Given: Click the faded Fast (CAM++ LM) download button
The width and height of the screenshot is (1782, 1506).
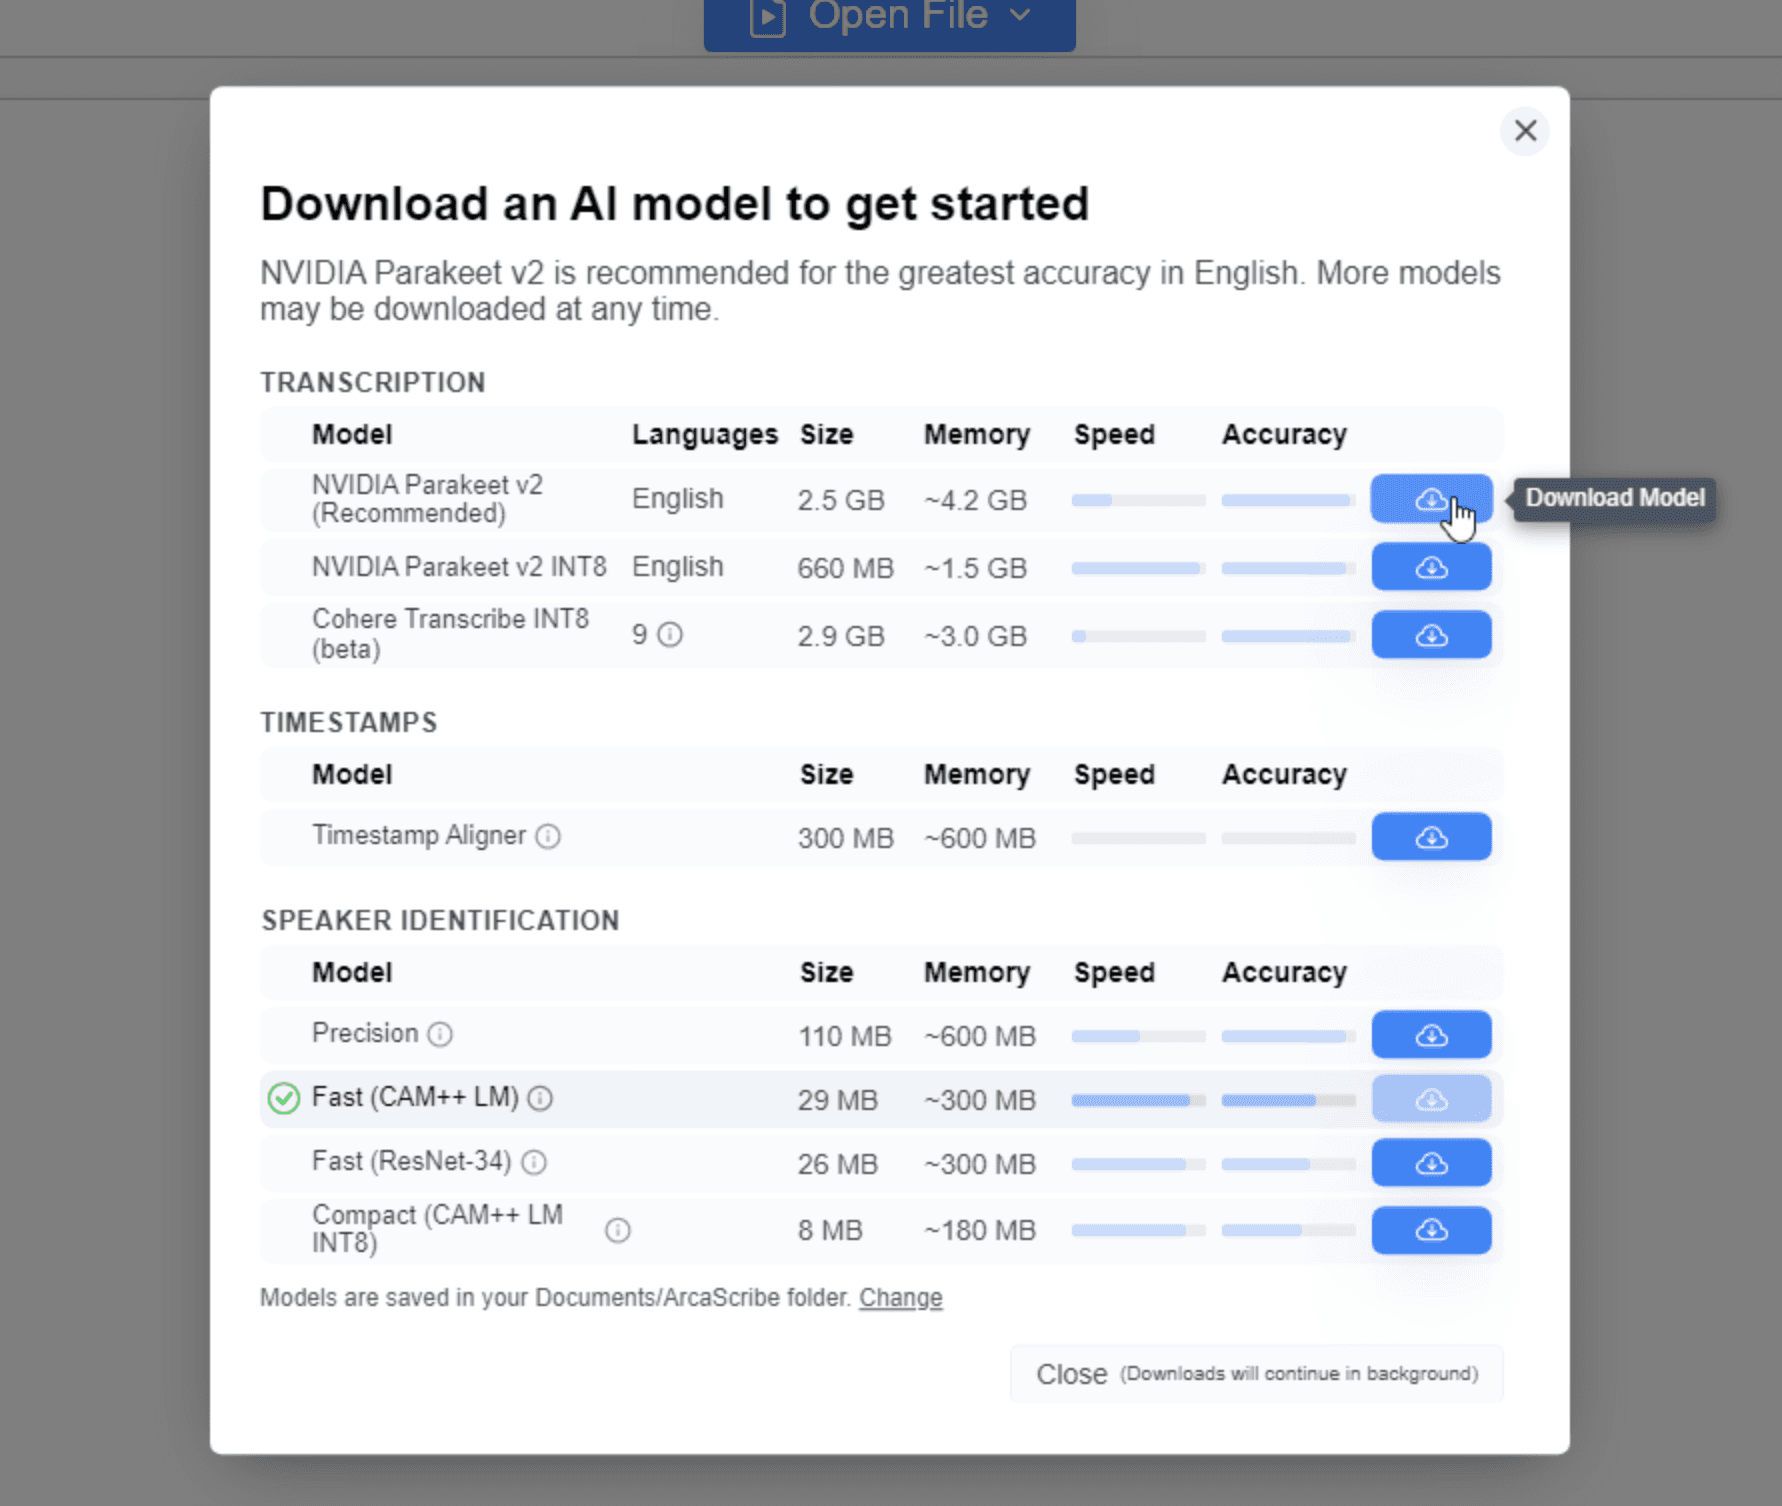Looking at the screenshot, I should [x=1431, y=1099].
